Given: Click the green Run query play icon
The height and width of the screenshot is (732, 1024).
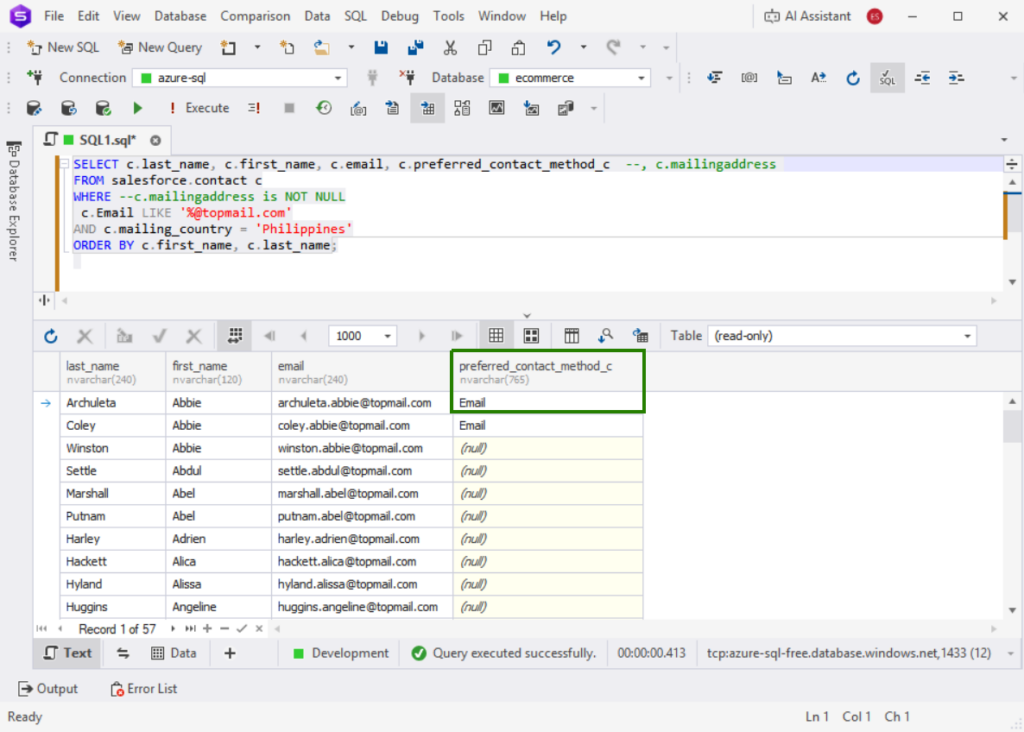Looking at the screenshot, I should coord(137,108).
